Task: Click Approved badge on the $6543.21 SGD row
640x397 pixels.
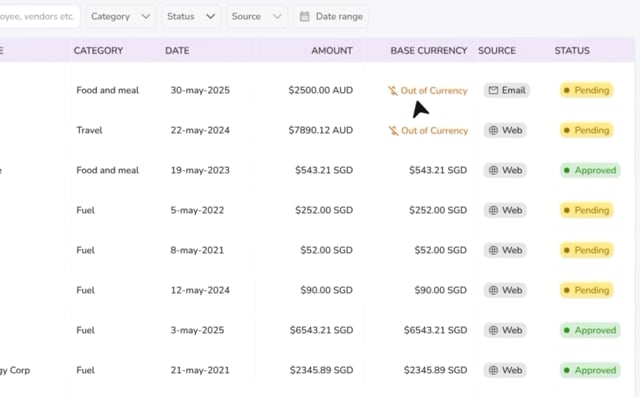Action: pos(590,330)
